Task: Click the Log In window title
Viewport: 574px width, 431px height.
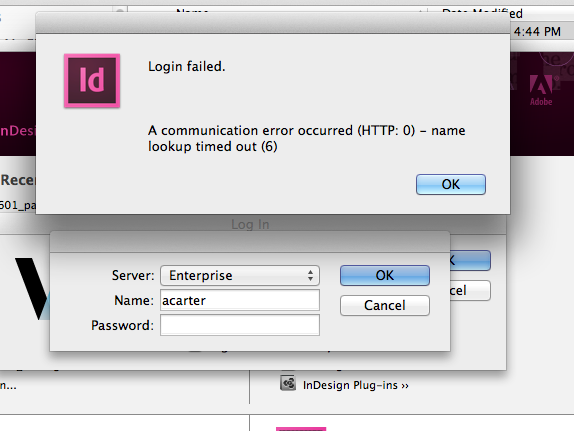Action: tap(250, 224)
